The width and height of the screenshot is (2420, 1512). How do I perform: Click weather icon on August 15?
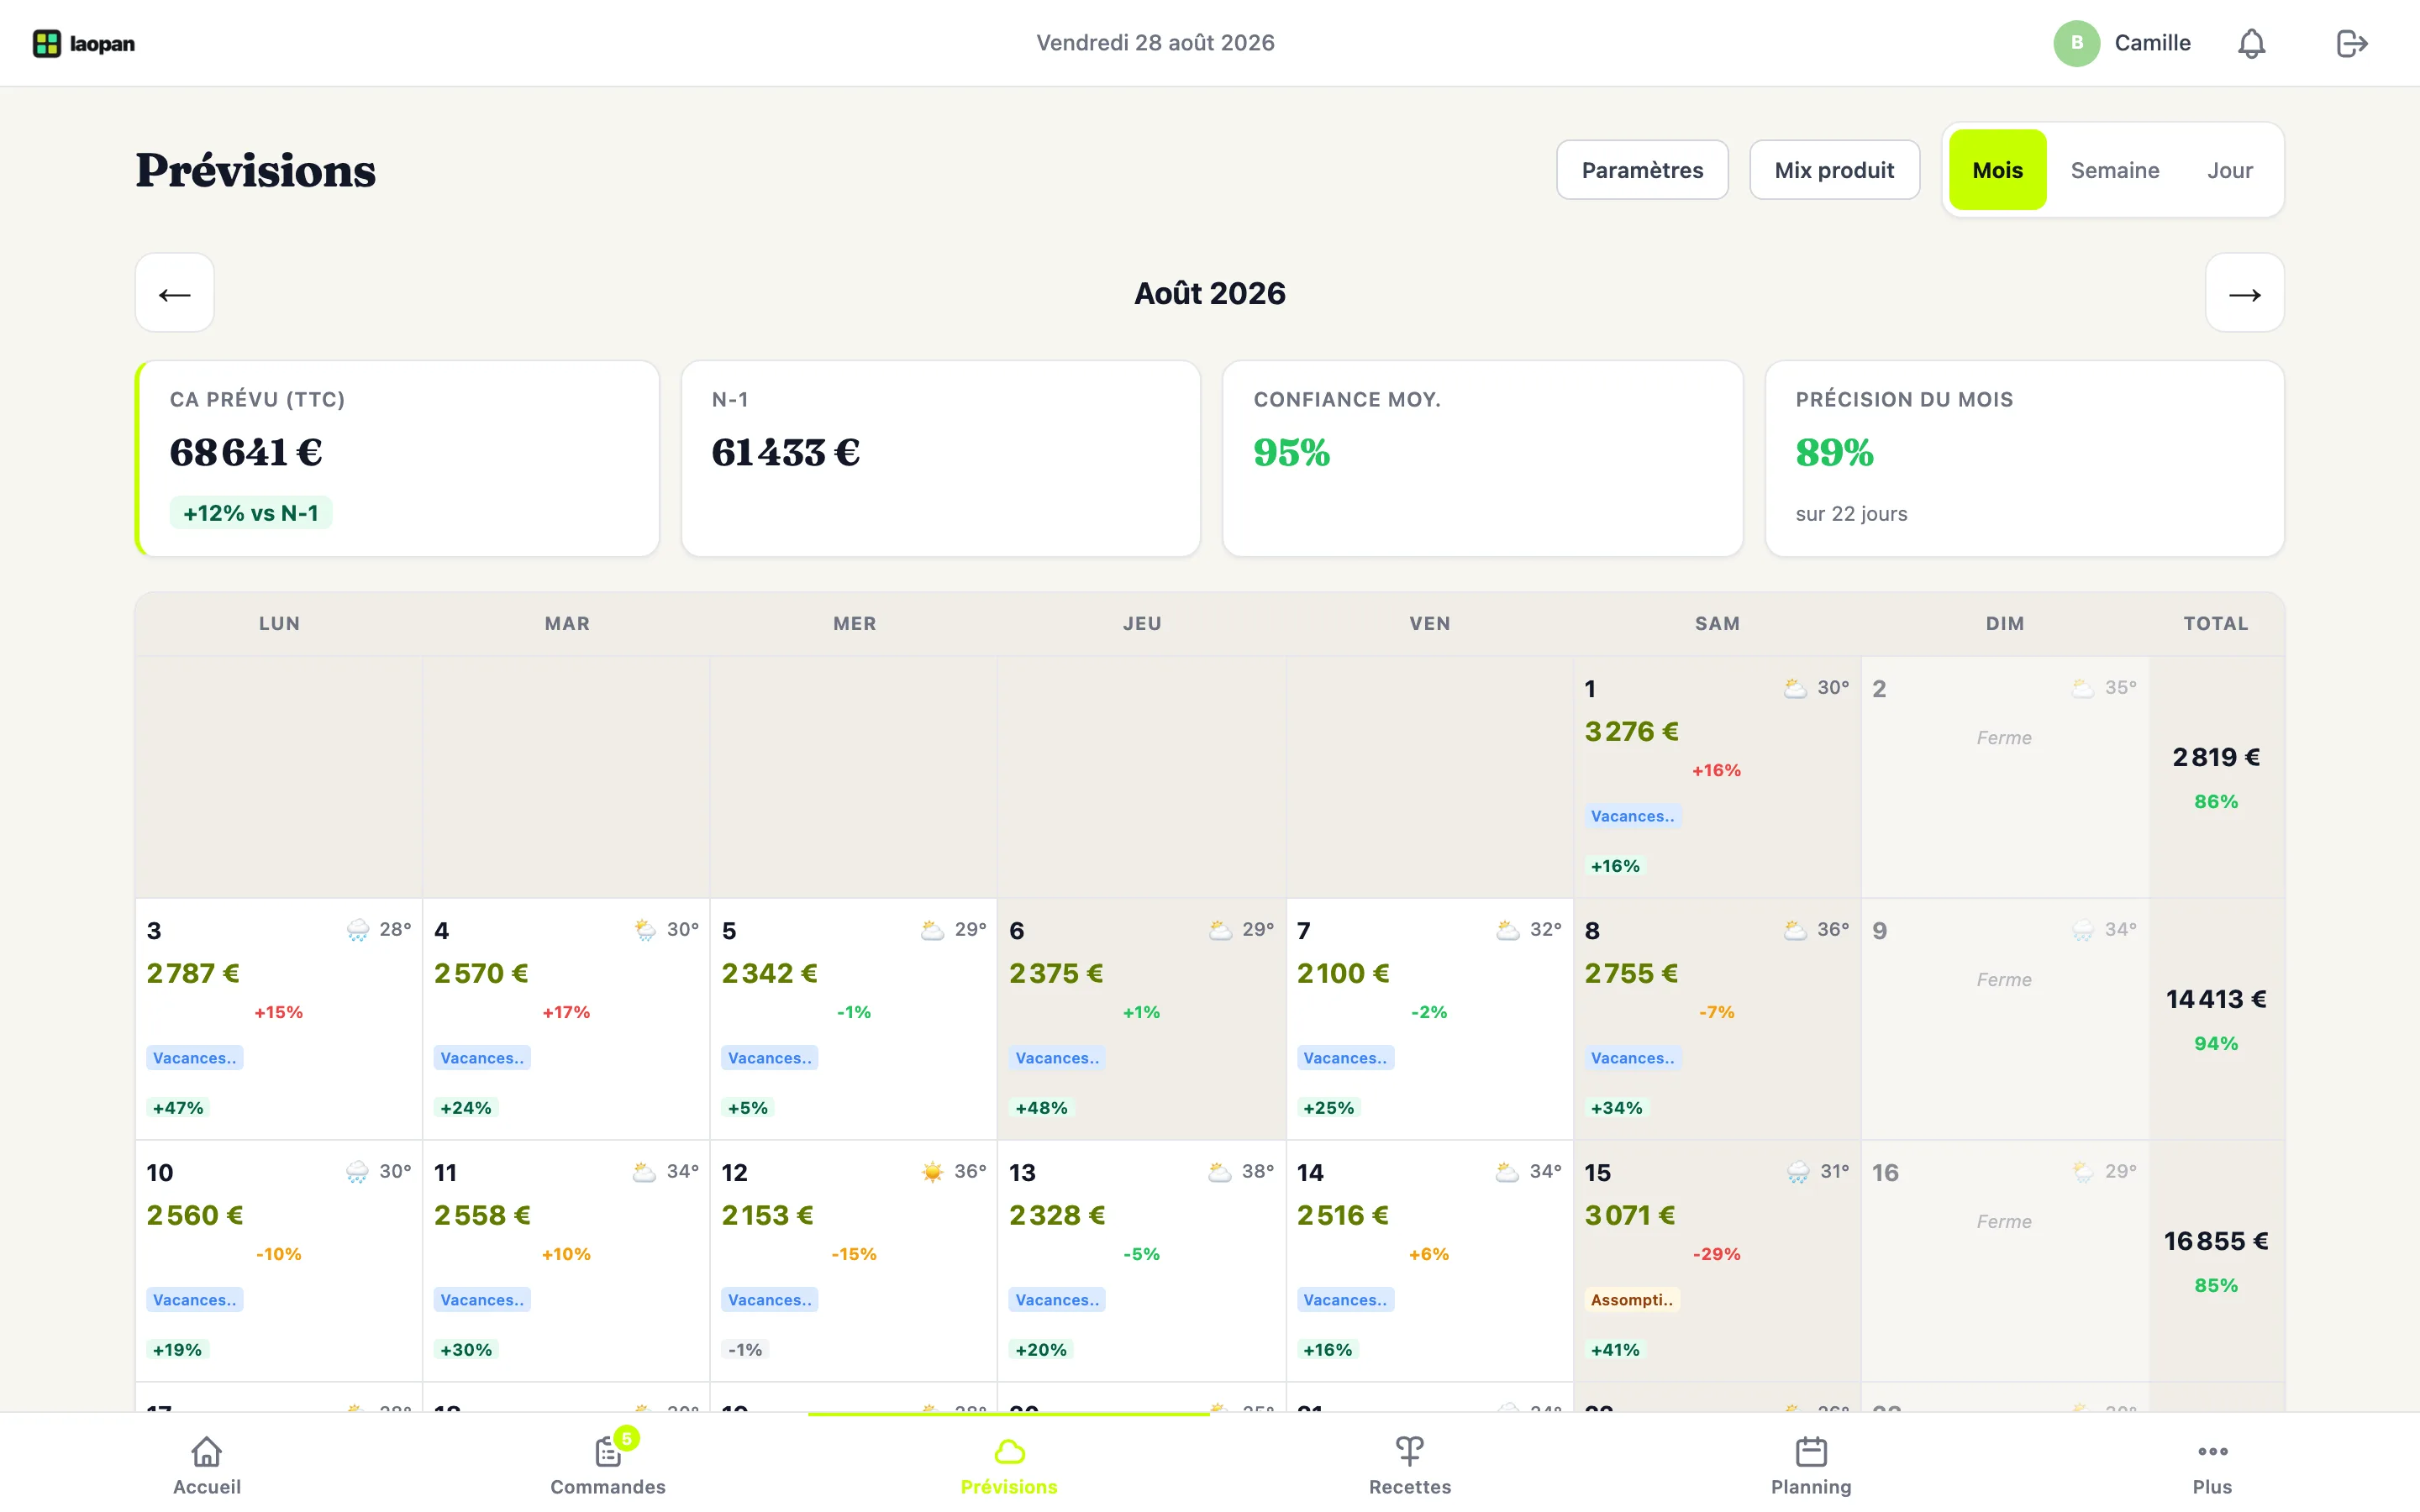(1798, 1172)
